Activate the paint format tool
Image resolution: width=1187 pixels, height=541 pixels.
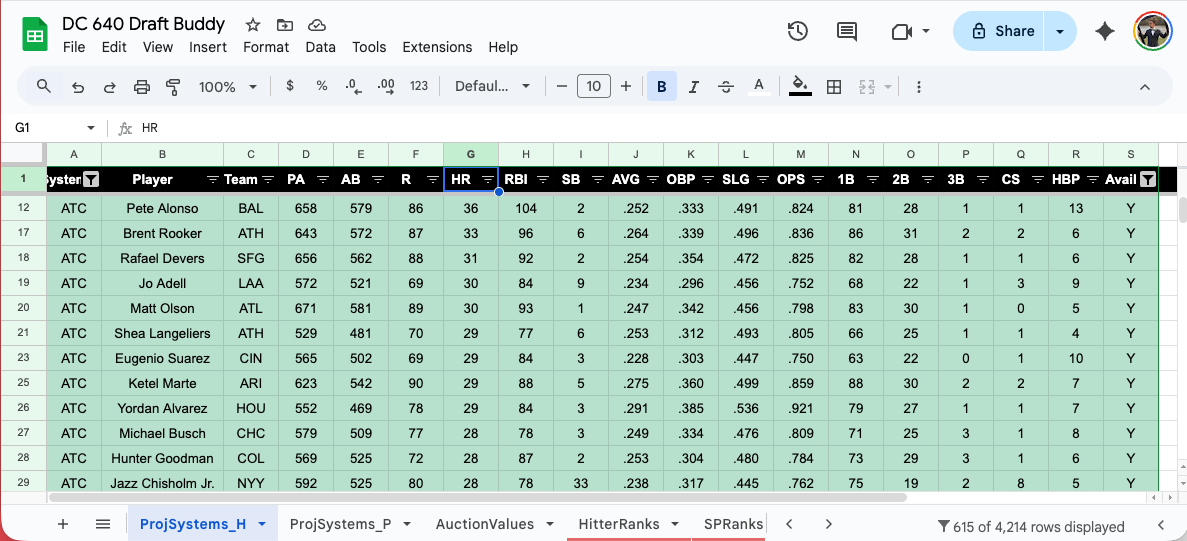[x=173, y=87]
